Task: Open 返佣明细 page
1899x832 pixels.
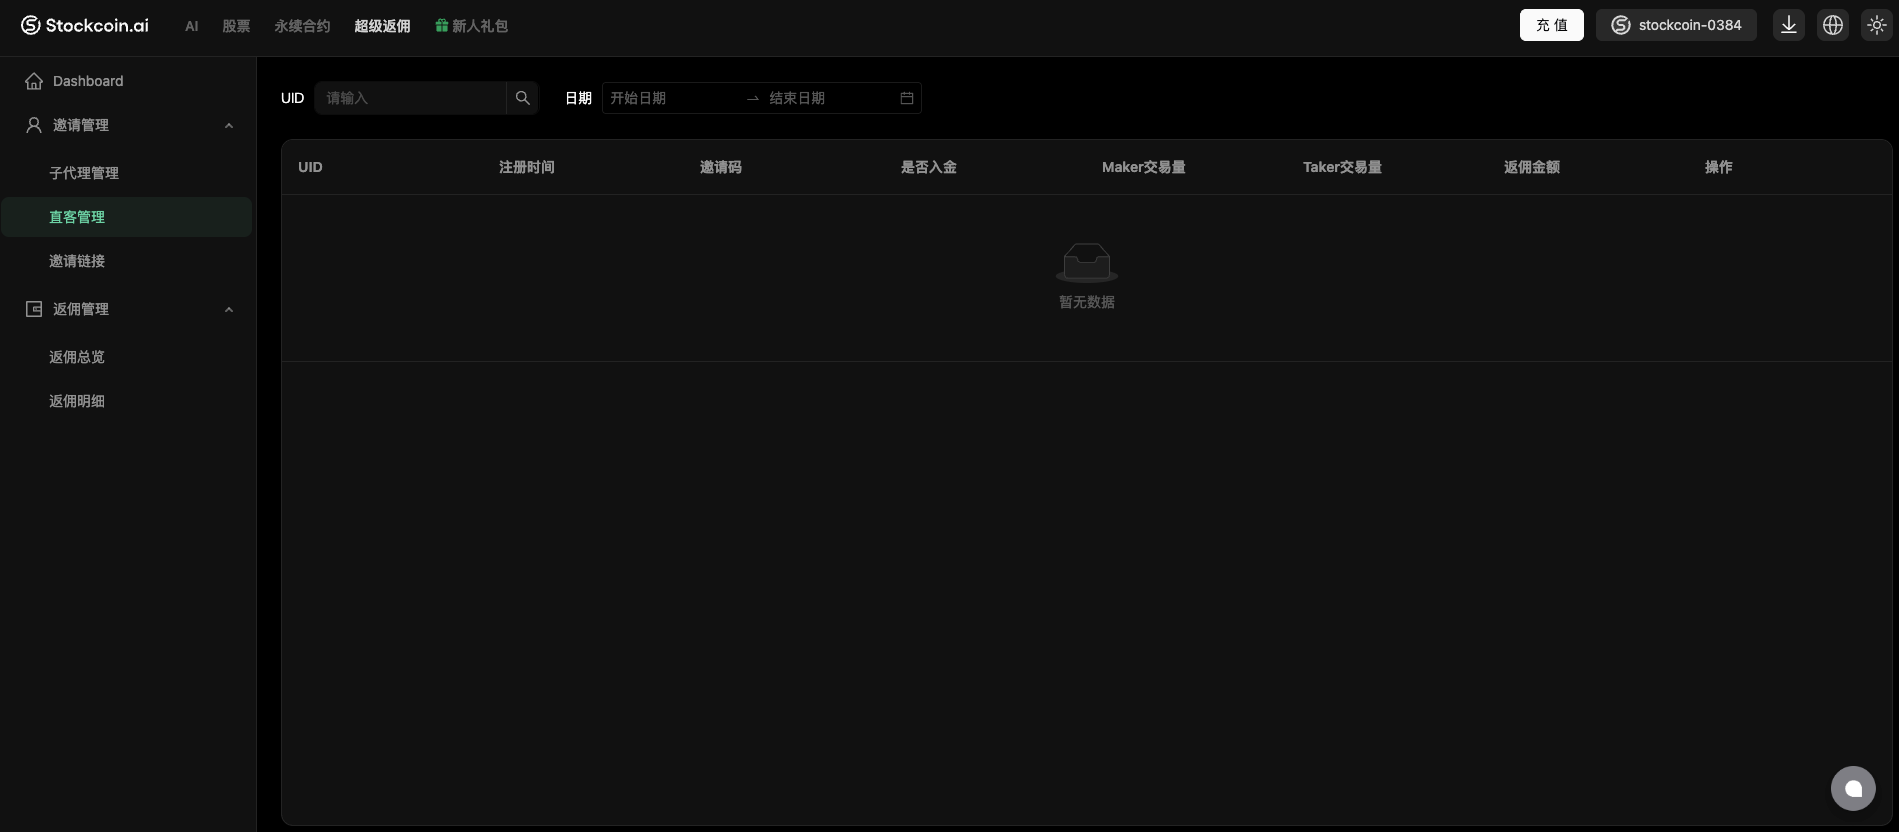Action: pyautogui.click(x=127, y=401)
